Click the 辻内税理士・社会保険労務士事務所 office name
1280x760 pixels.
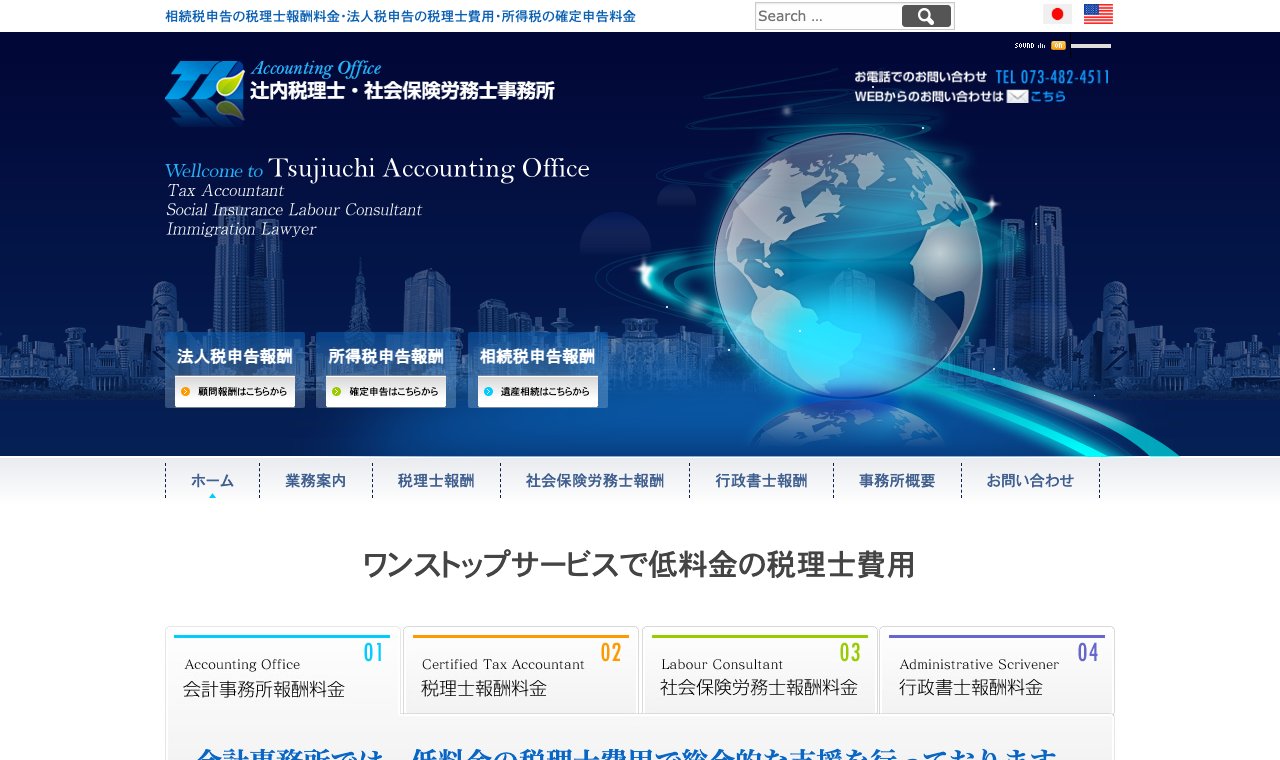402,91
